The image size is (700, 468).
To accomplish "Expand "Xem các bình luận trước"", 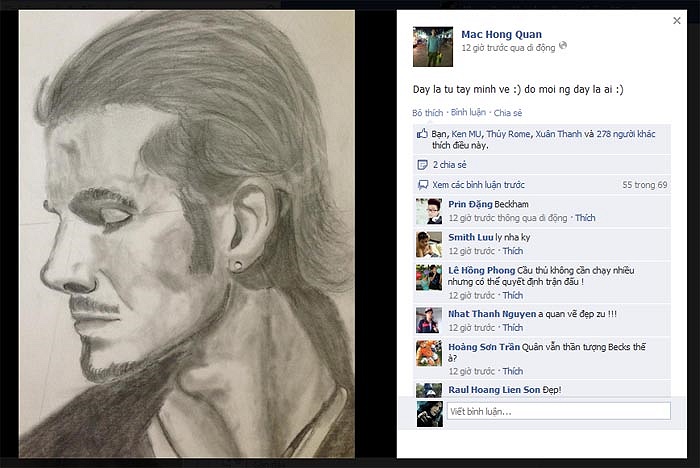I will [479, 185].
